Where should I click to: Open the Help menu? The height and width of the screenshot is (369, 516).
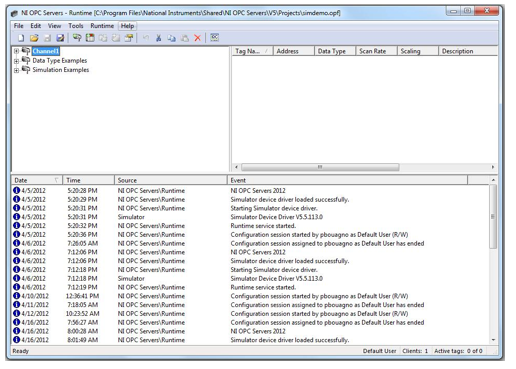(x=127, y=26)
